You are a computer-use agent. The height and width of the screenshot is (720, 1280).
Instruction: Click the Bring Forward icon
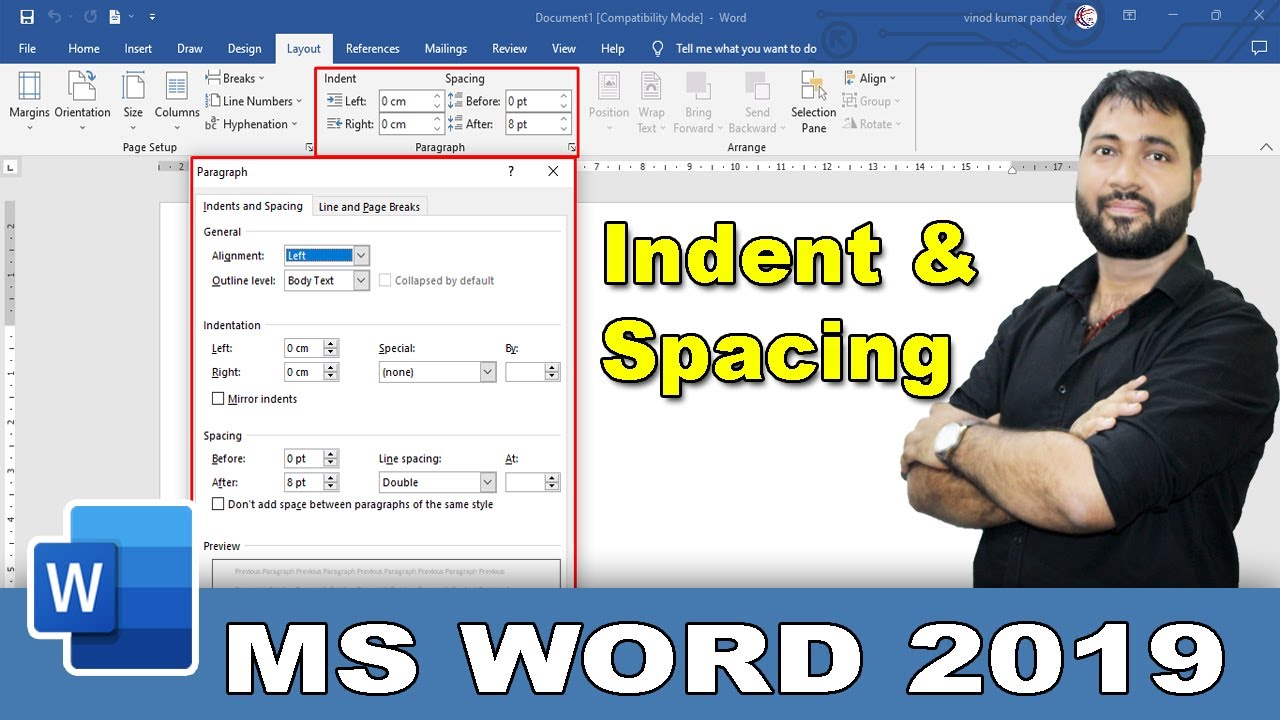698,102
